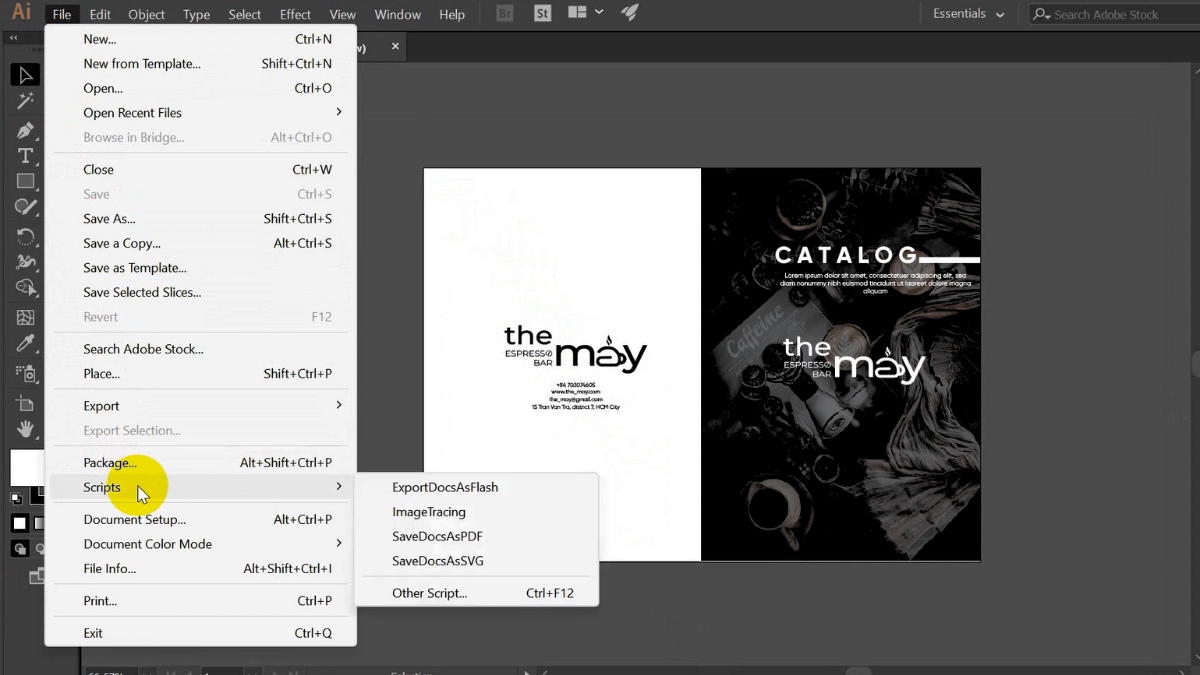Run the ImageTracing script
Screen dimensions: 1200x675
point(477,512)
